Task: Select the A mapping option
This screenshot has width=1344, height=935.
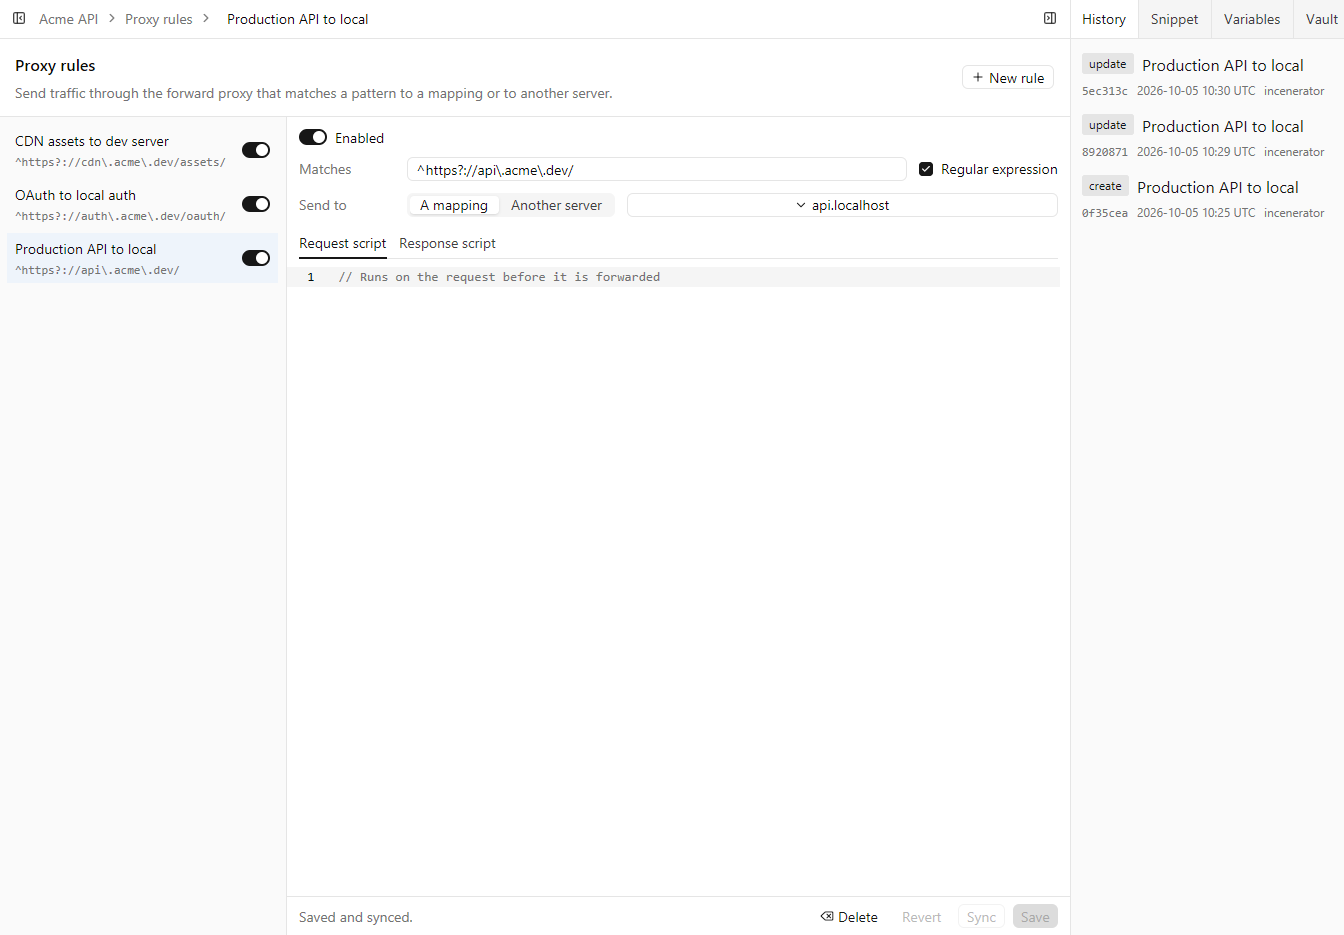Action: tap(454, 205)
